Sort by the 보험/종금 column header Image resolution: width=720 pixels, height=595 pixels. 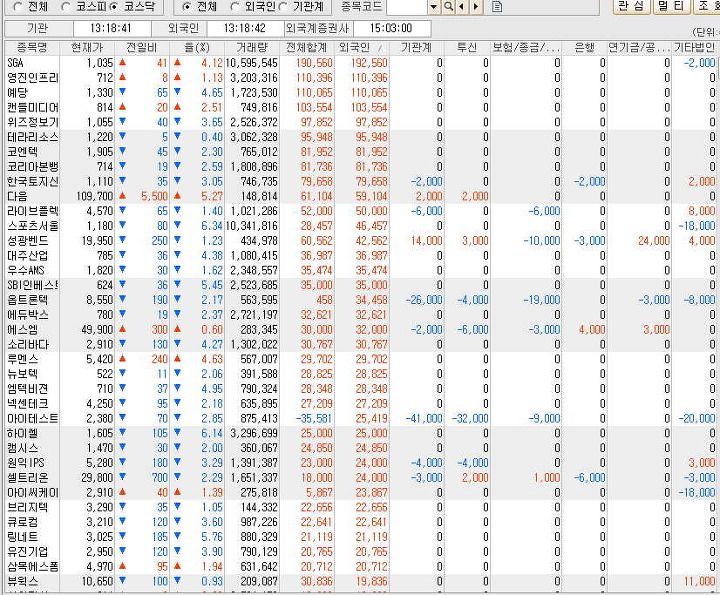pos(526,47)
